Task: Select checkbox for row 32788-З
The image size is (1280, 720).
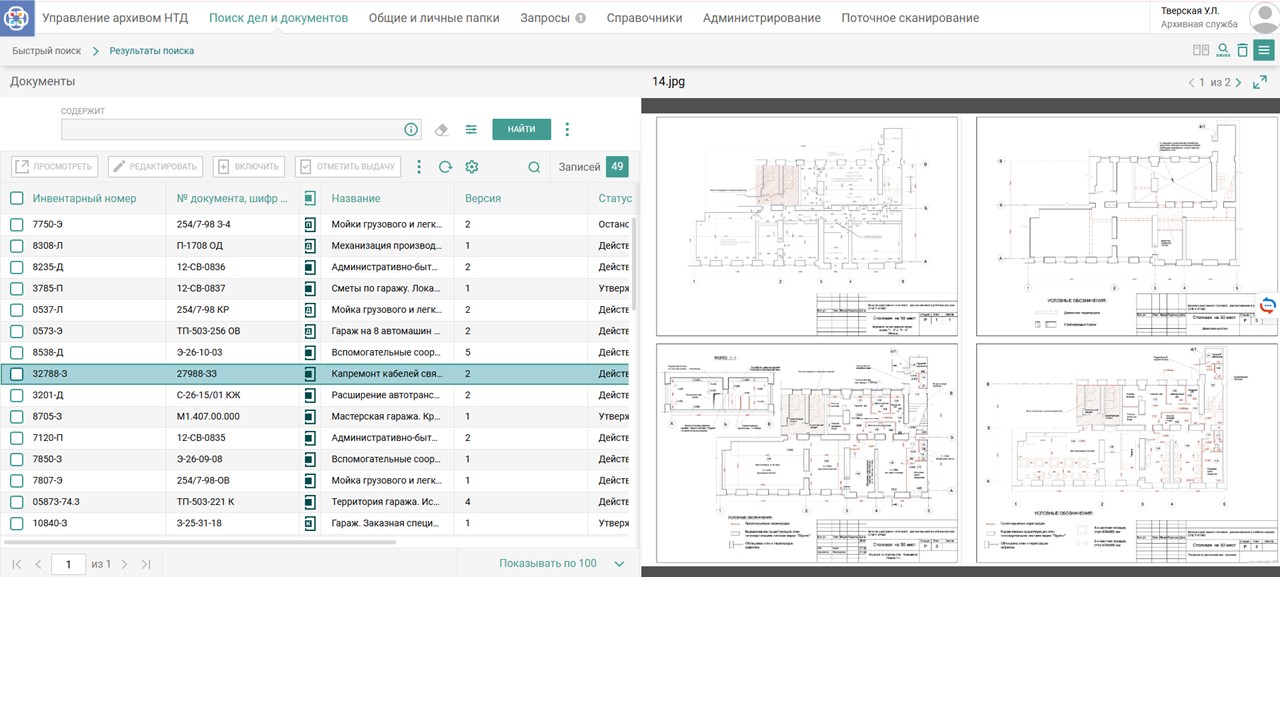Action: [x=17, y=374]
